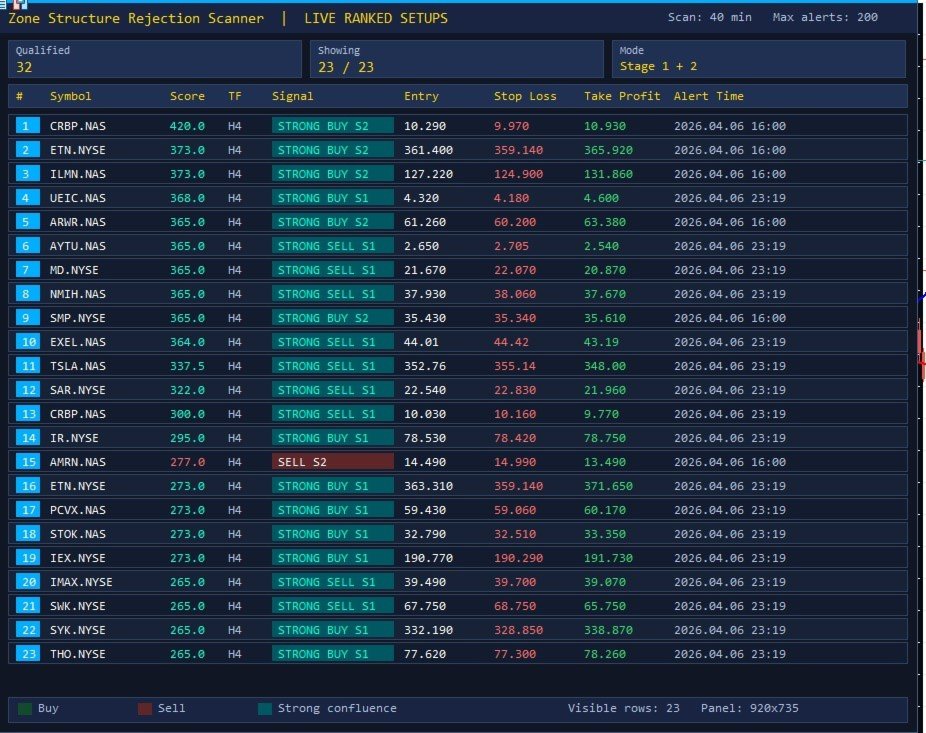This screenshot has width=926, height=733.
Task: Click stop loss value 9.970
Action: tap(511, 126)
